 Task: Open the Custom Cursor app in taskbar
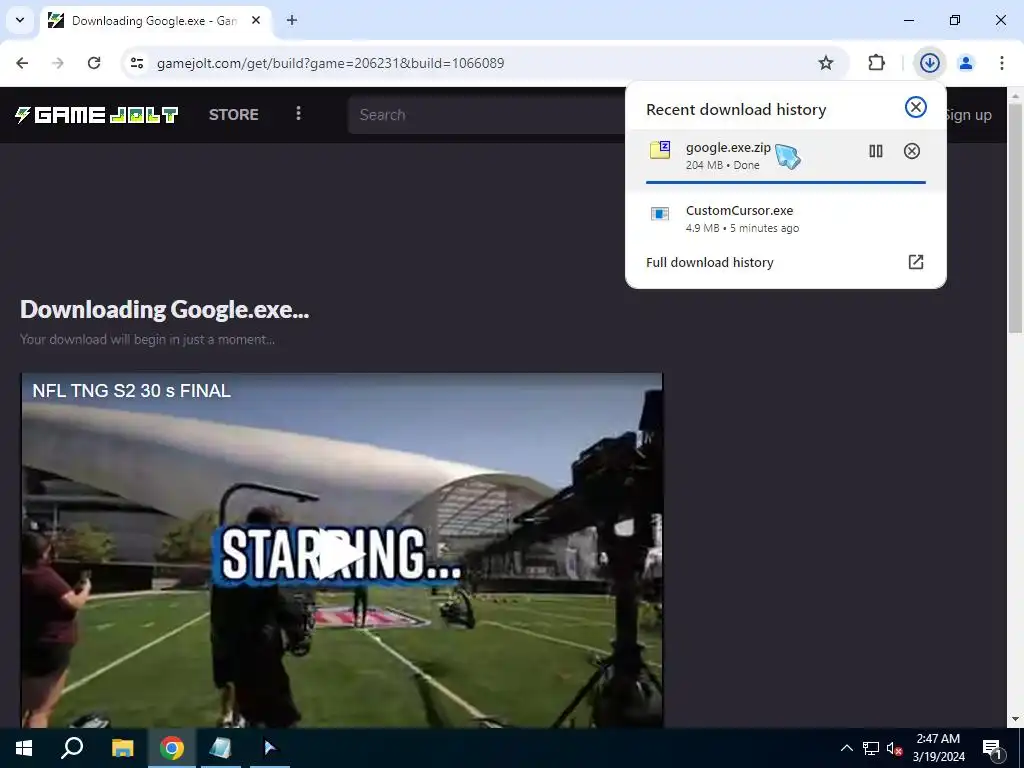[x=270, y=748]
